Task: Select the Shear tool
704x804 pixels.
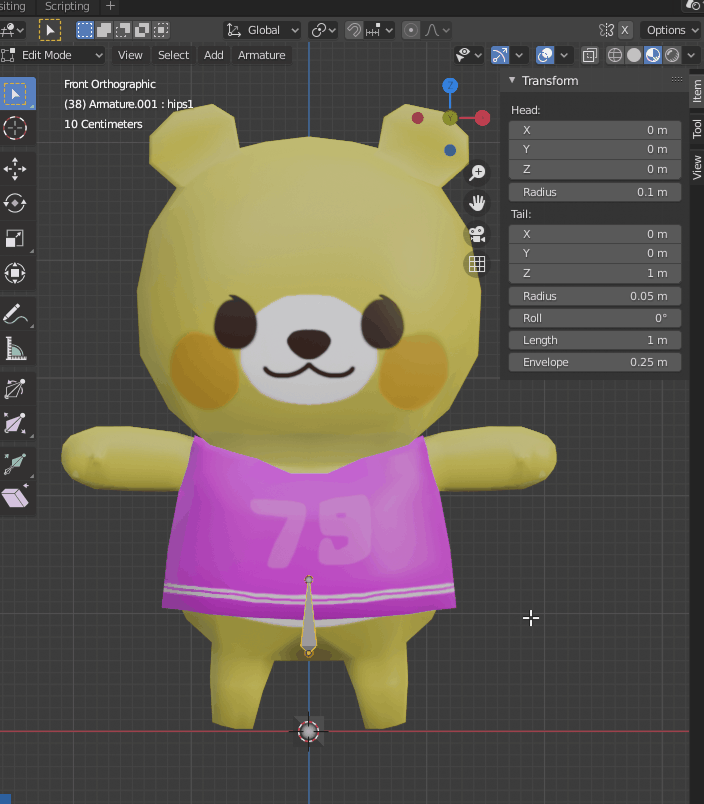Action: click(x=15, y=498)
